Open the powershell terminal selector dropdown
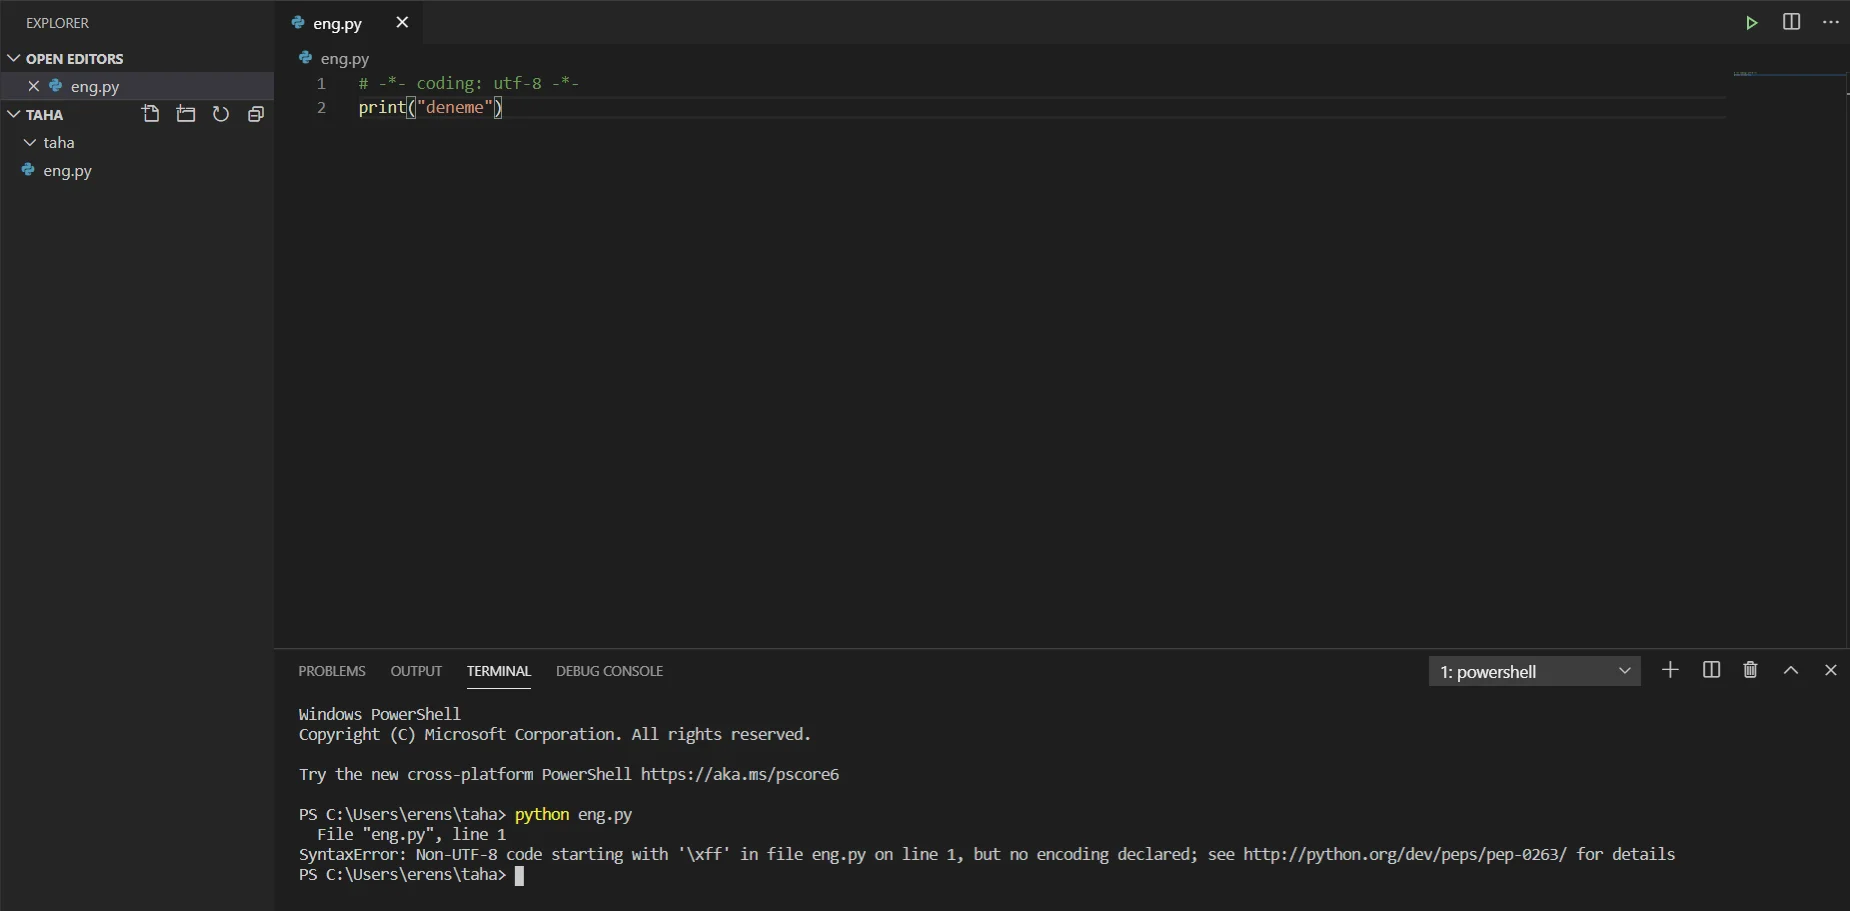Image resolution: width=1850 pixels, height=911 pixels. click(1534, 671)
